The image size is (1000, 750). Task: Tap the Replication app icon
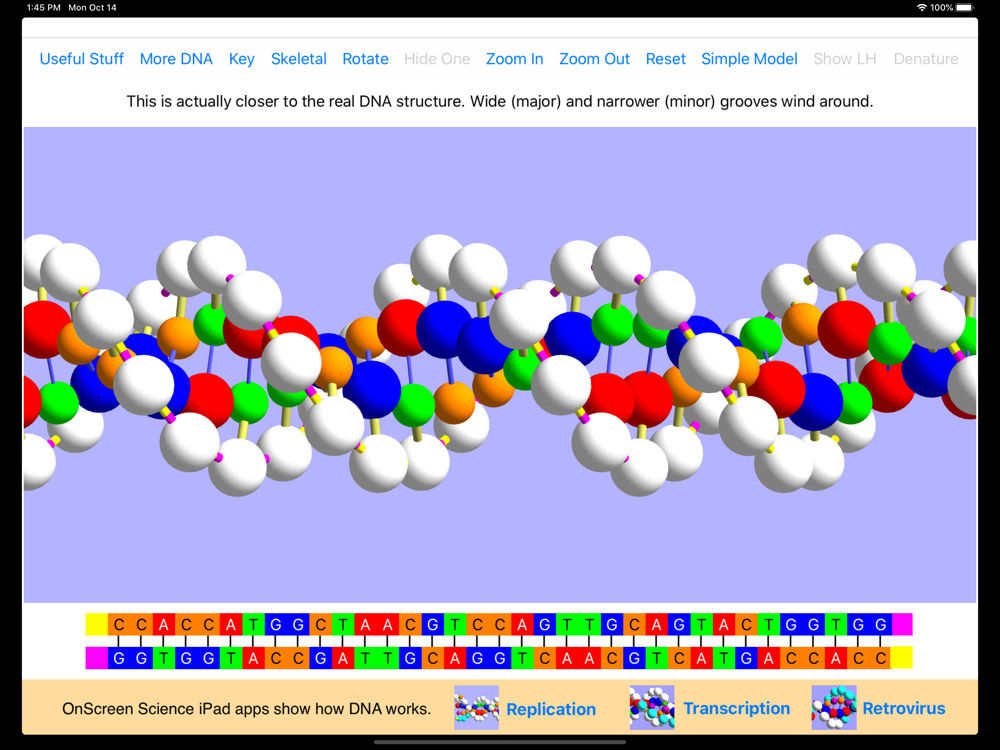(476, 708)
